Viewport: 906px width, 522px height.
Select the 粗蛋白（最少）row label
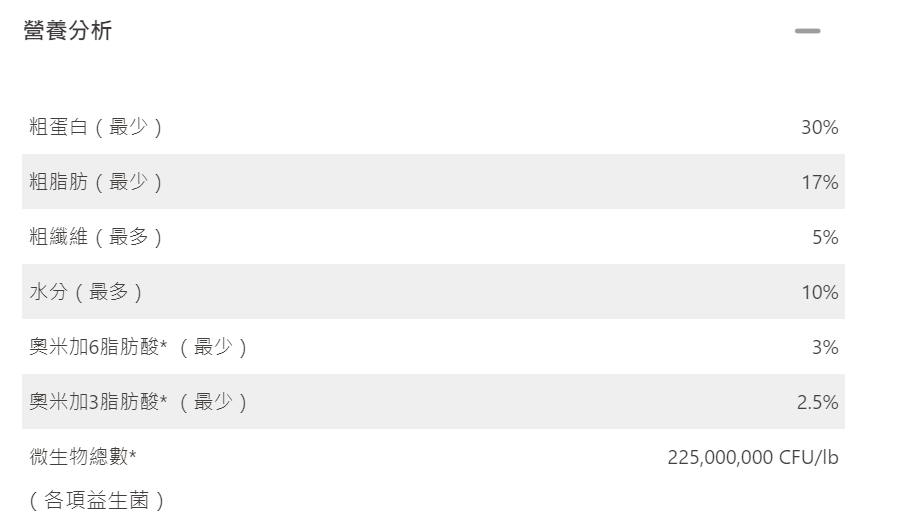(x=96, y=127)
